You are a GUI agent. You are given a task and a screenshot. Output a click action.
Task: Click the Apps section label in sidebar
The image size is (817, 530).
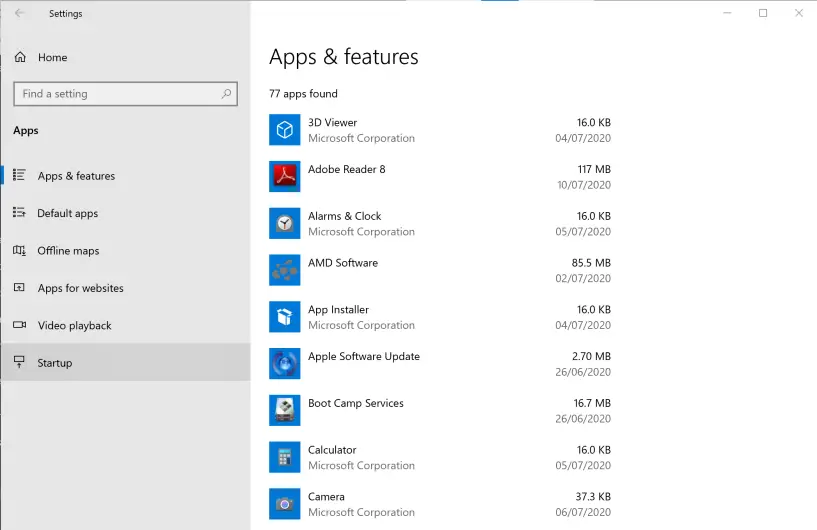click(x=26, y=130)
